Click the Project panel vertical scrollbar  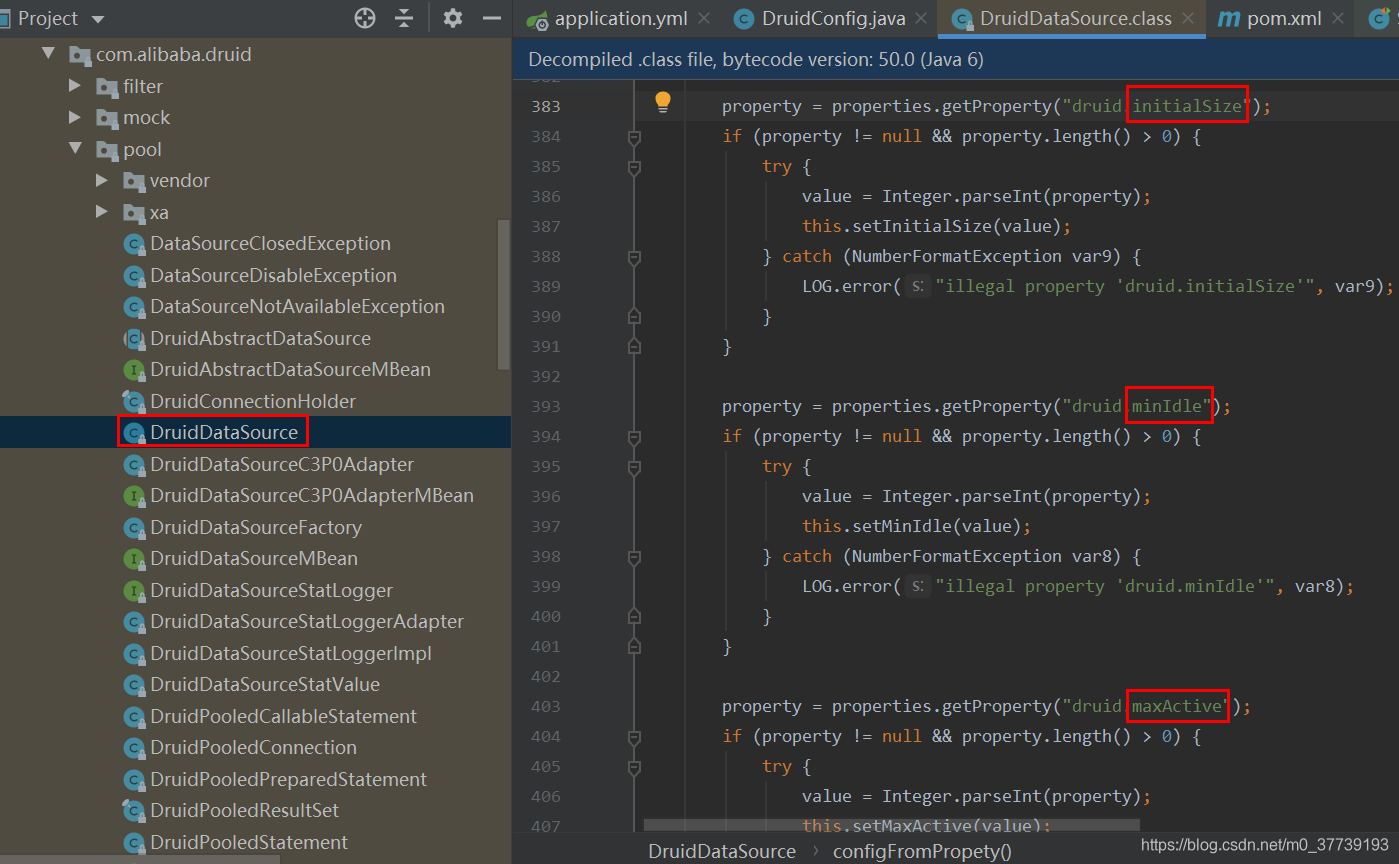click(504, 294)
